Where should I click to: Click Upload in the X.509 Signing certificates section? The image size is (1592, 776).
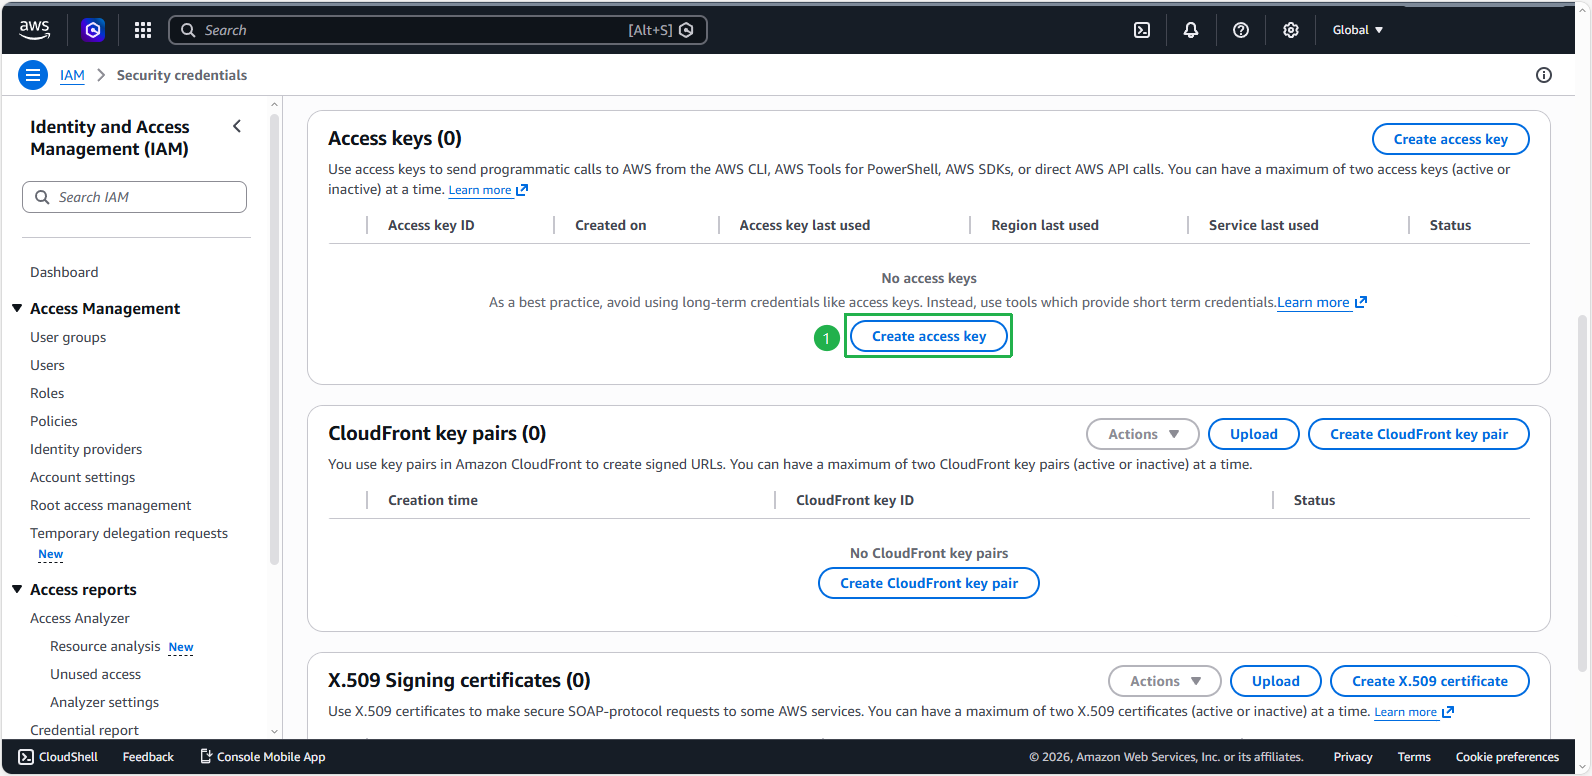(x=1276, y=681)
